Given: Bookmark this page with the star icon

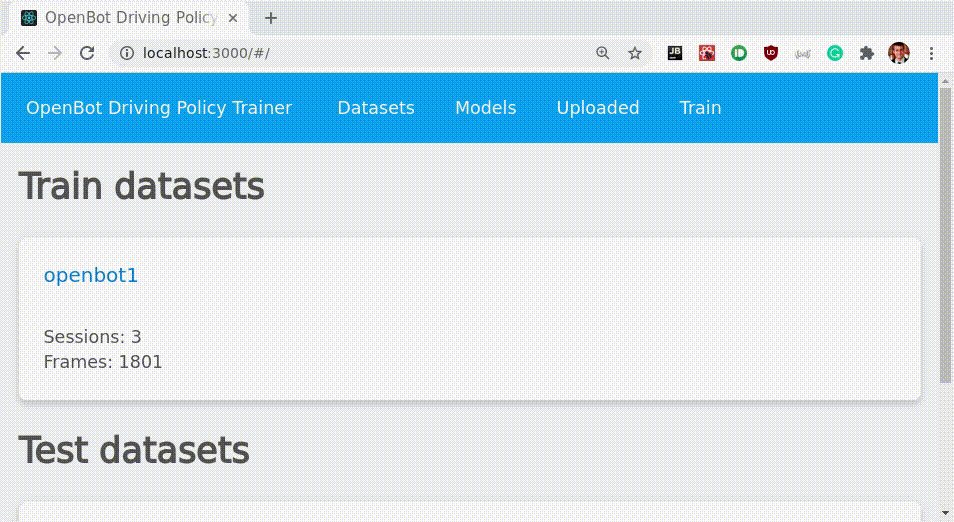Looking at the screenshot, I should click(635, 54).
